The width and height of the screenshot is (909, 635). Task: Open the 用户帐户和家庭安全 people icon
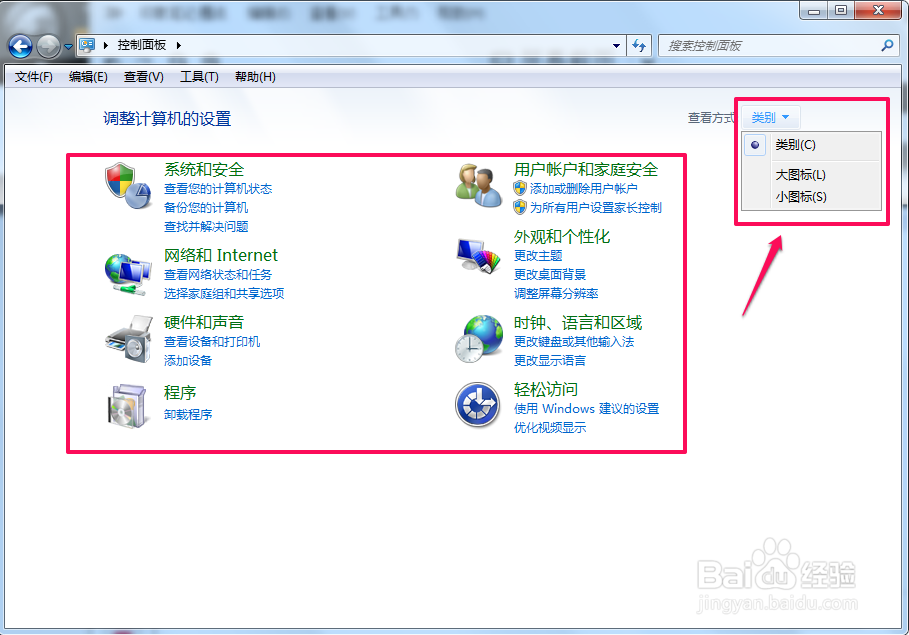pos(478,185)
